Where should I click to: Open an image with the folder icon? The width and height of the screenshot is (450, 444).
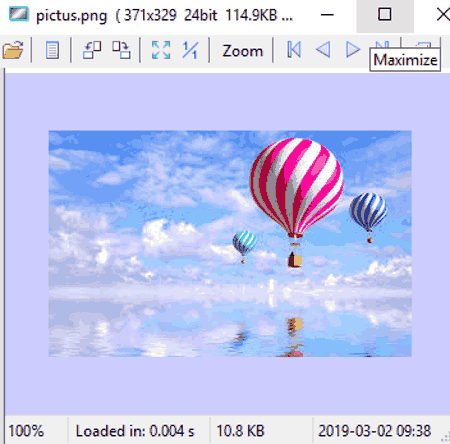point(13,50)
